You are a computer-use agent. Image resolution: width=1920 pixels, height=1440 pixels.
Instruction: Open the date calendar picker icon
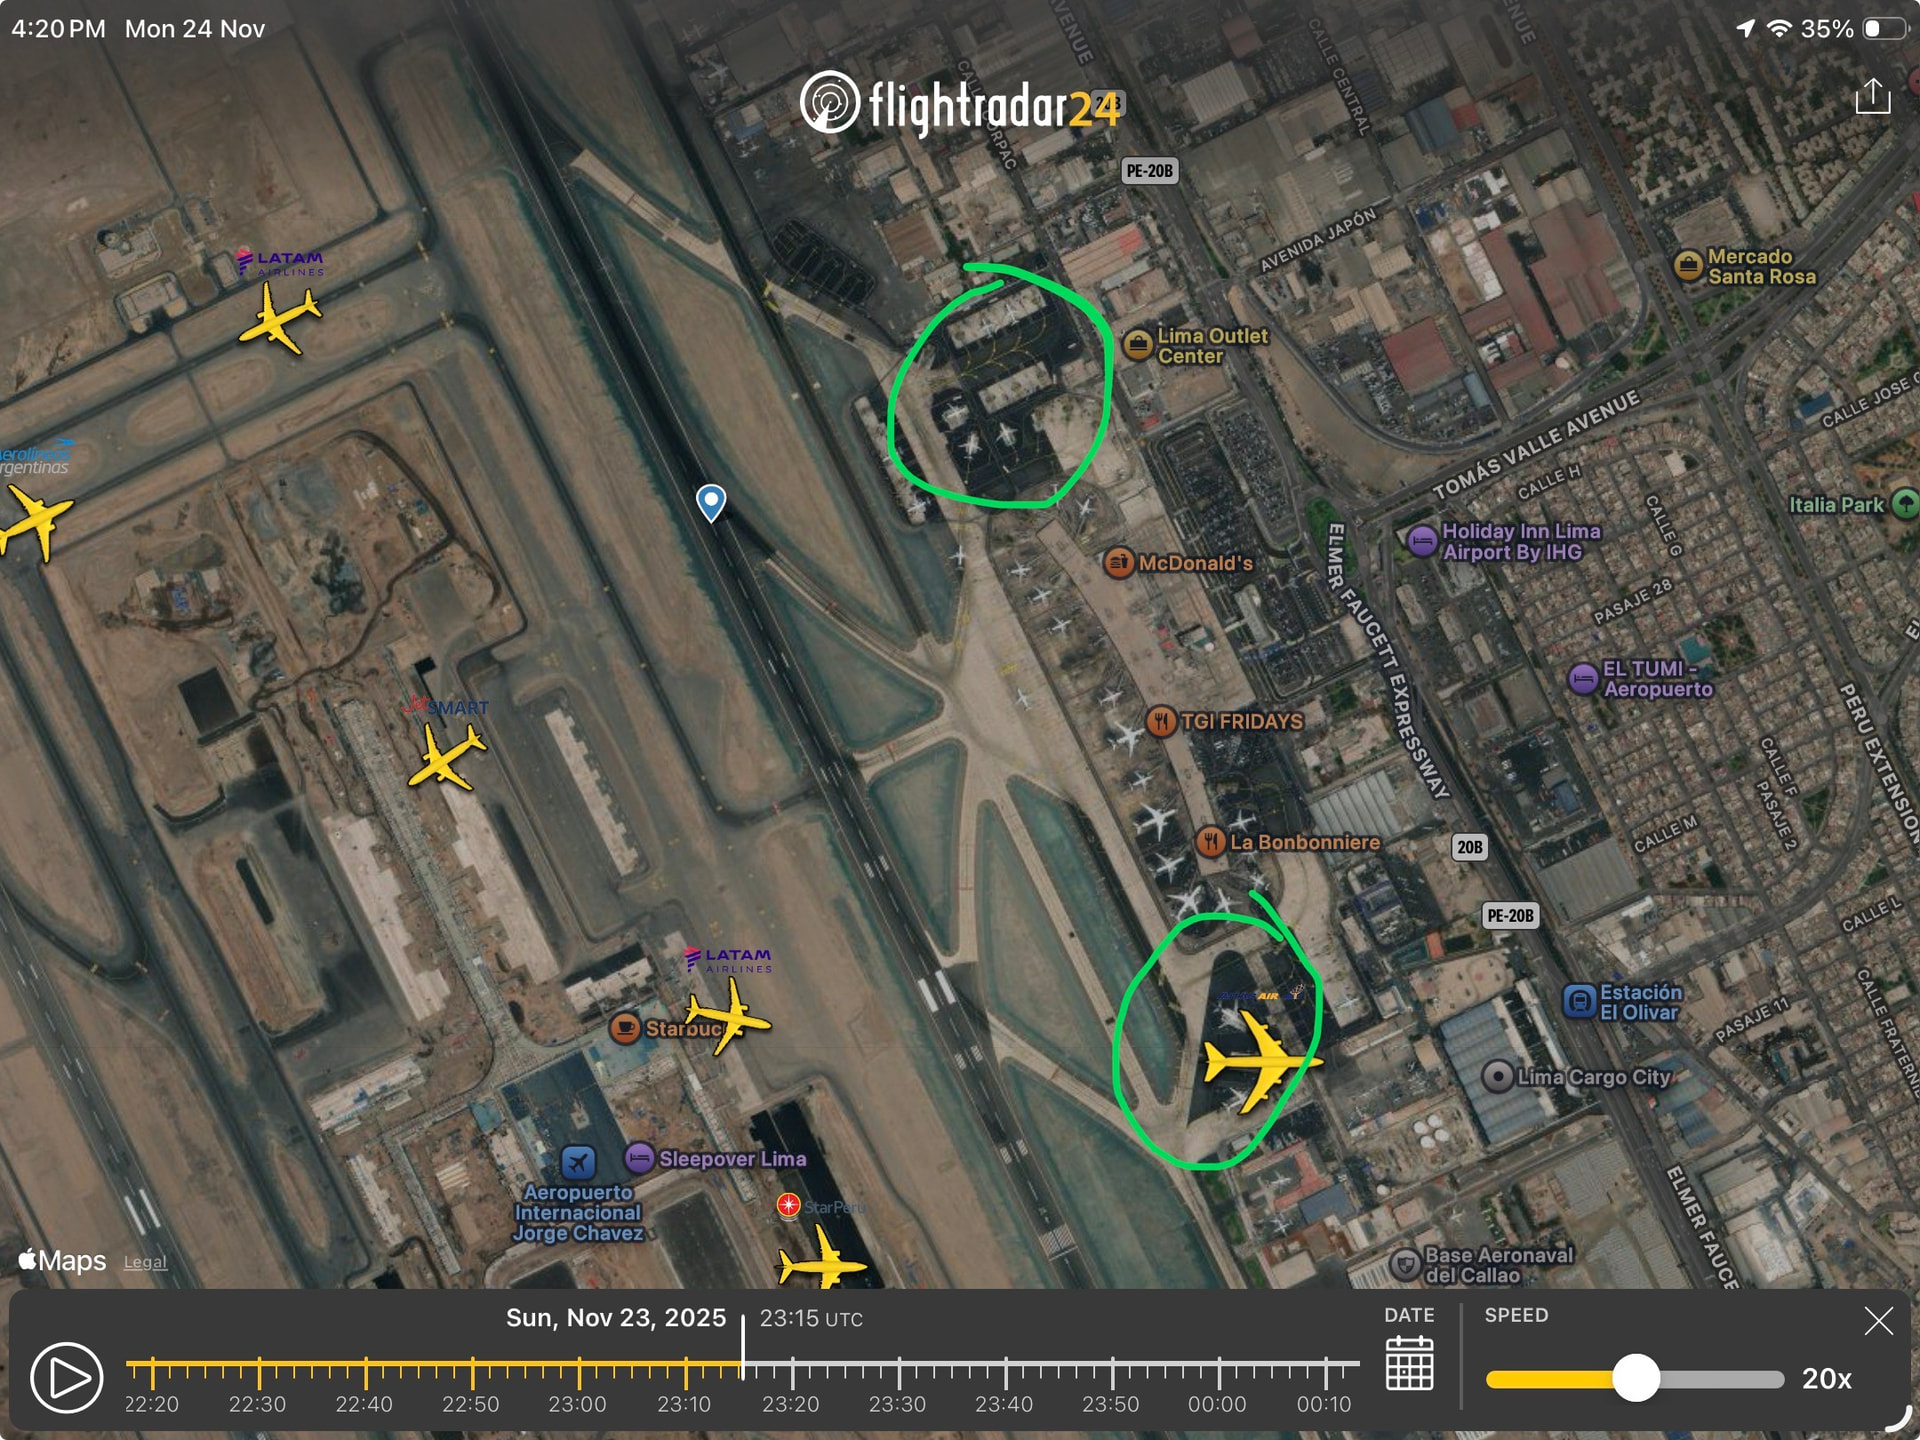1409,1364
